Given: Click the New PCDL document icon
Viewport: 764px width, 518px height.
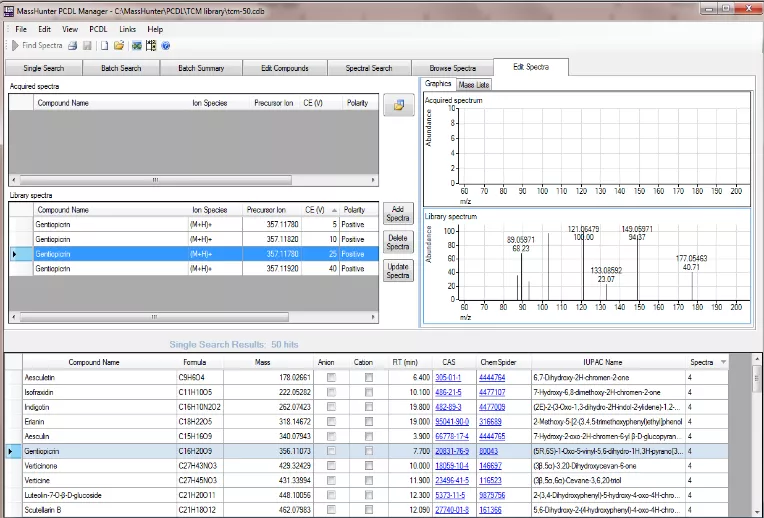Looking at the screenshot, I should tap(104, 45).
